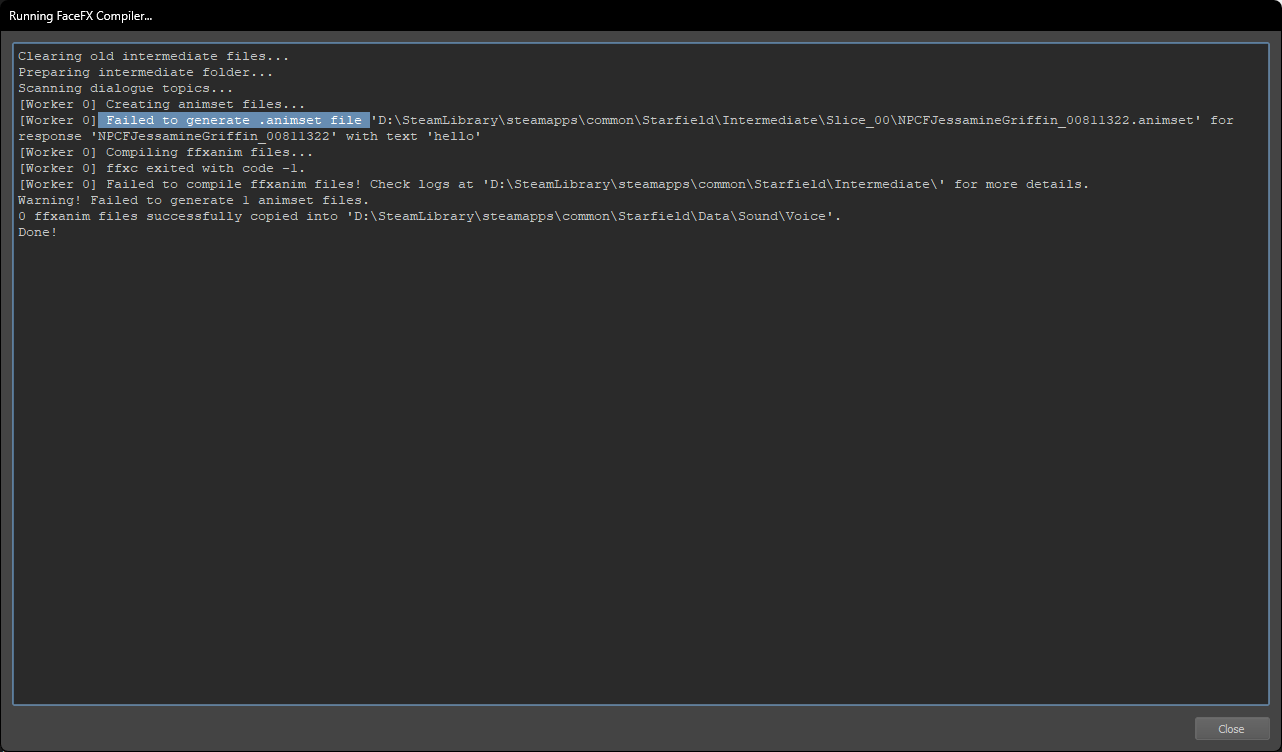This screenshot has height=752, width=1282.
Task: Click the line with text 'hello' response
Action: 250,136
